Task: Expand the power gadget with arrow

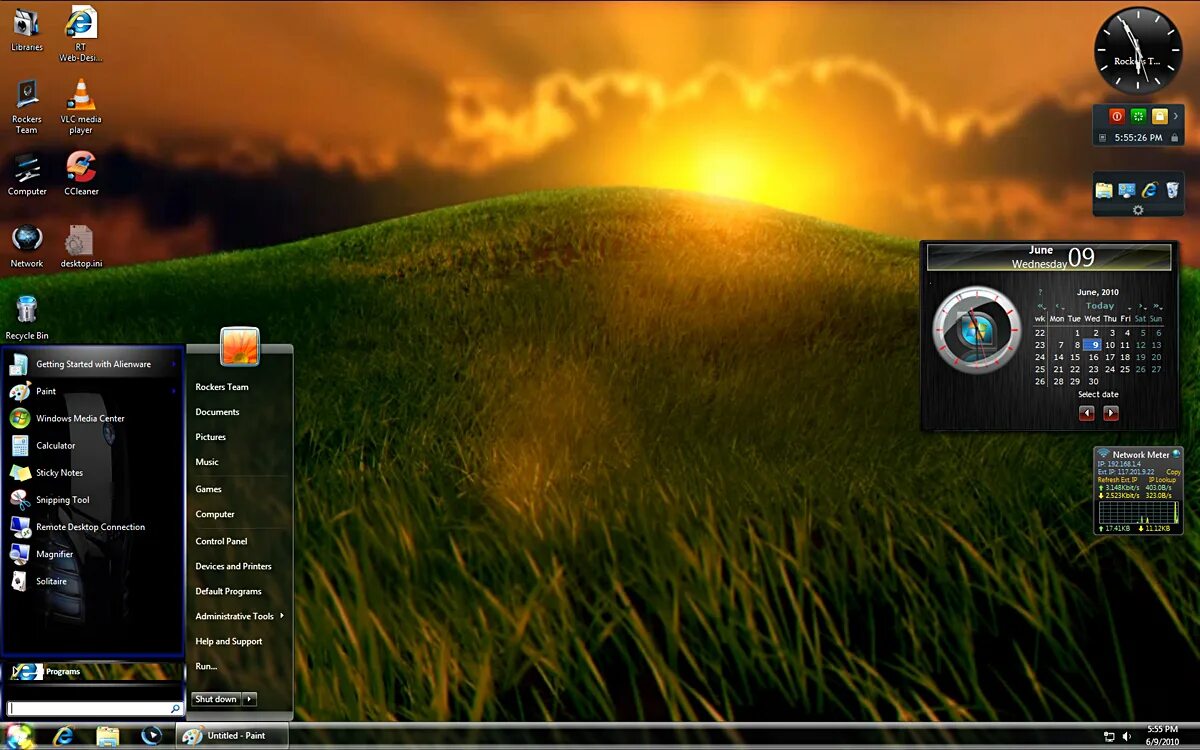Action: pyautogui.click(x=1176, y=116)
